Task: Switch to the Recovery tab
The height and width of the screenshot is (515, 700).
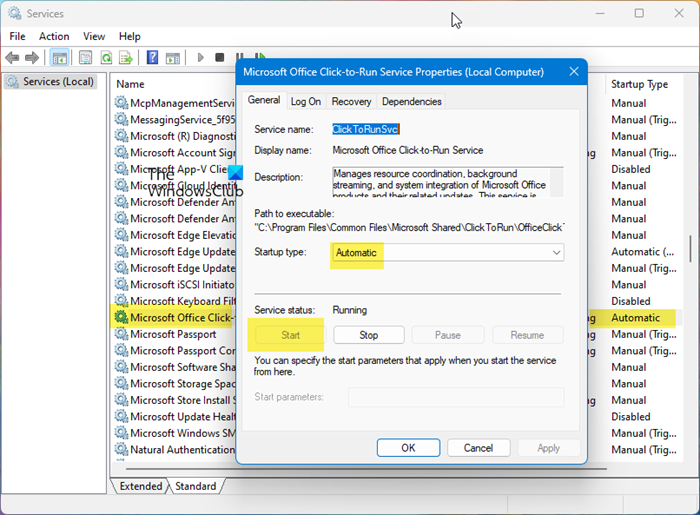Action: pyautogui.click(x=351, y=102)
